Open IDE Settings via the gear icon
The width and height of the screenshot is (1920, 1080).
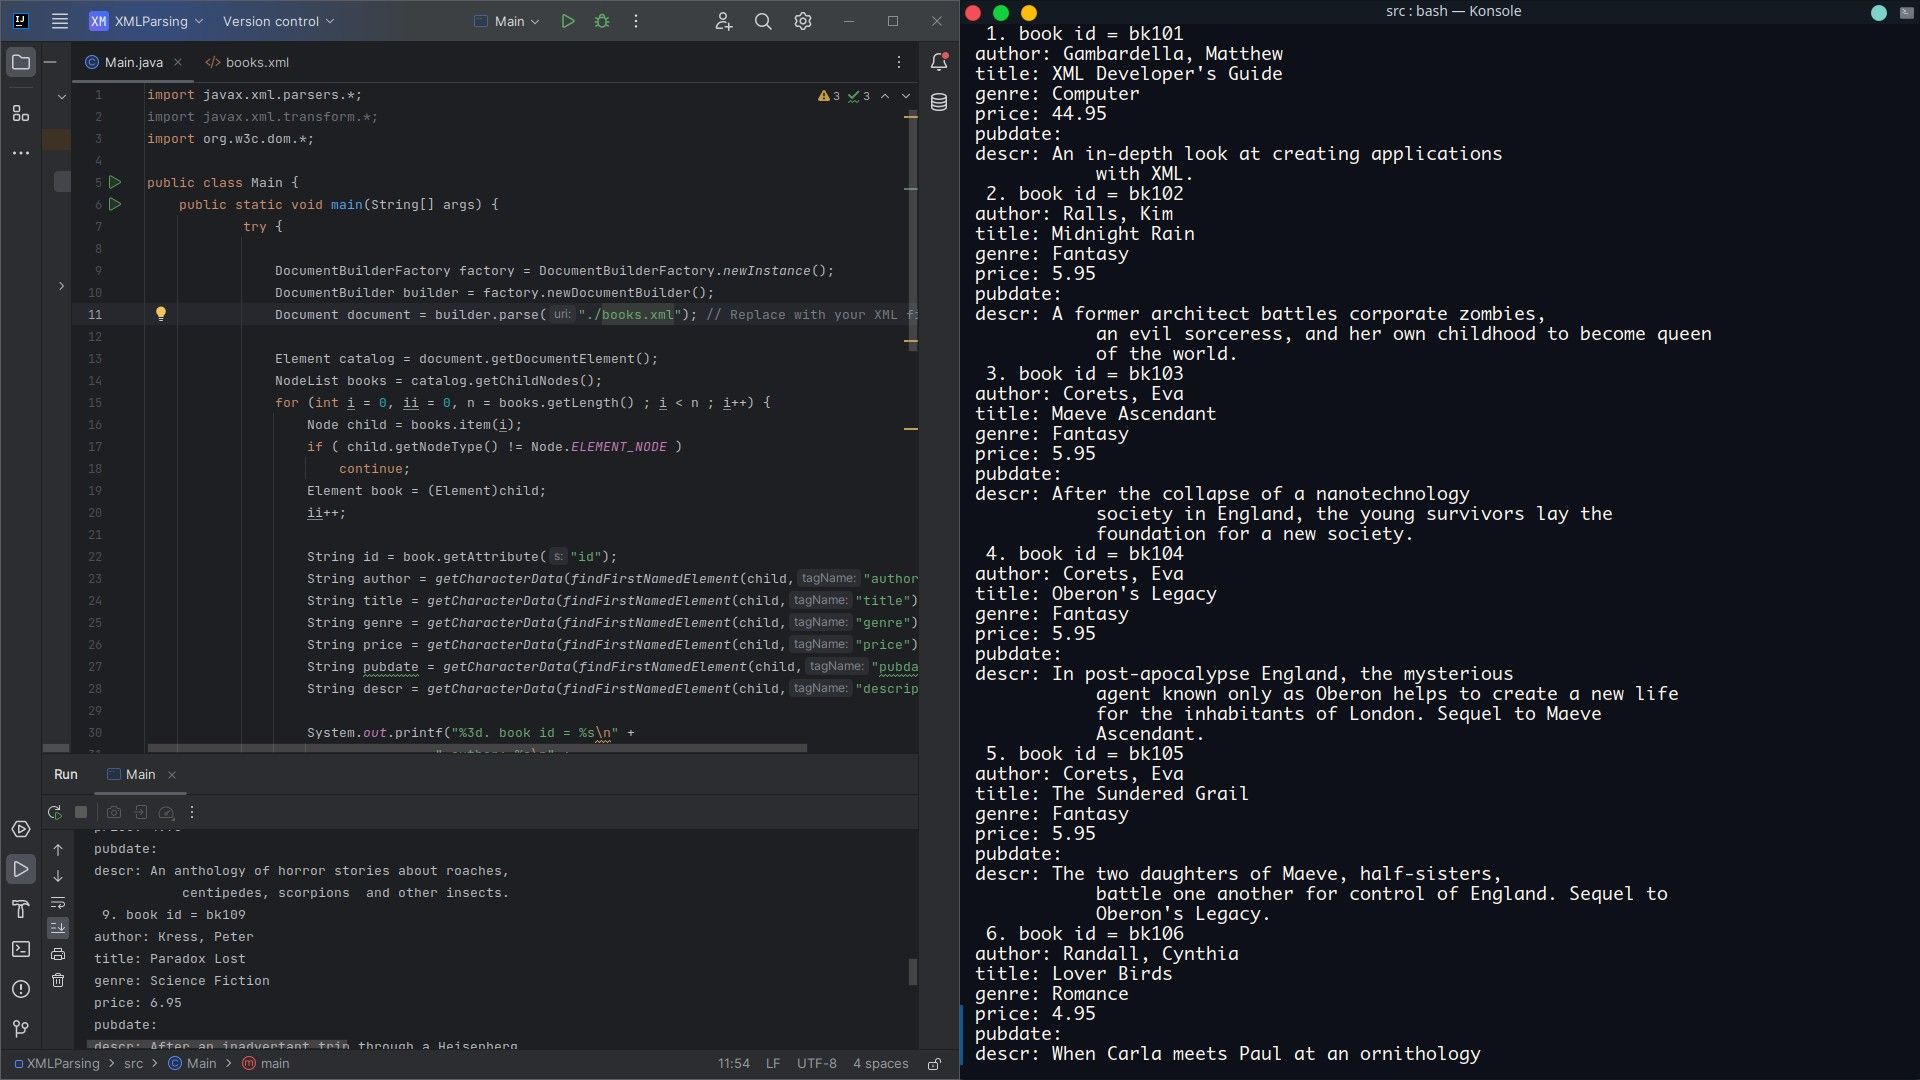802,20
